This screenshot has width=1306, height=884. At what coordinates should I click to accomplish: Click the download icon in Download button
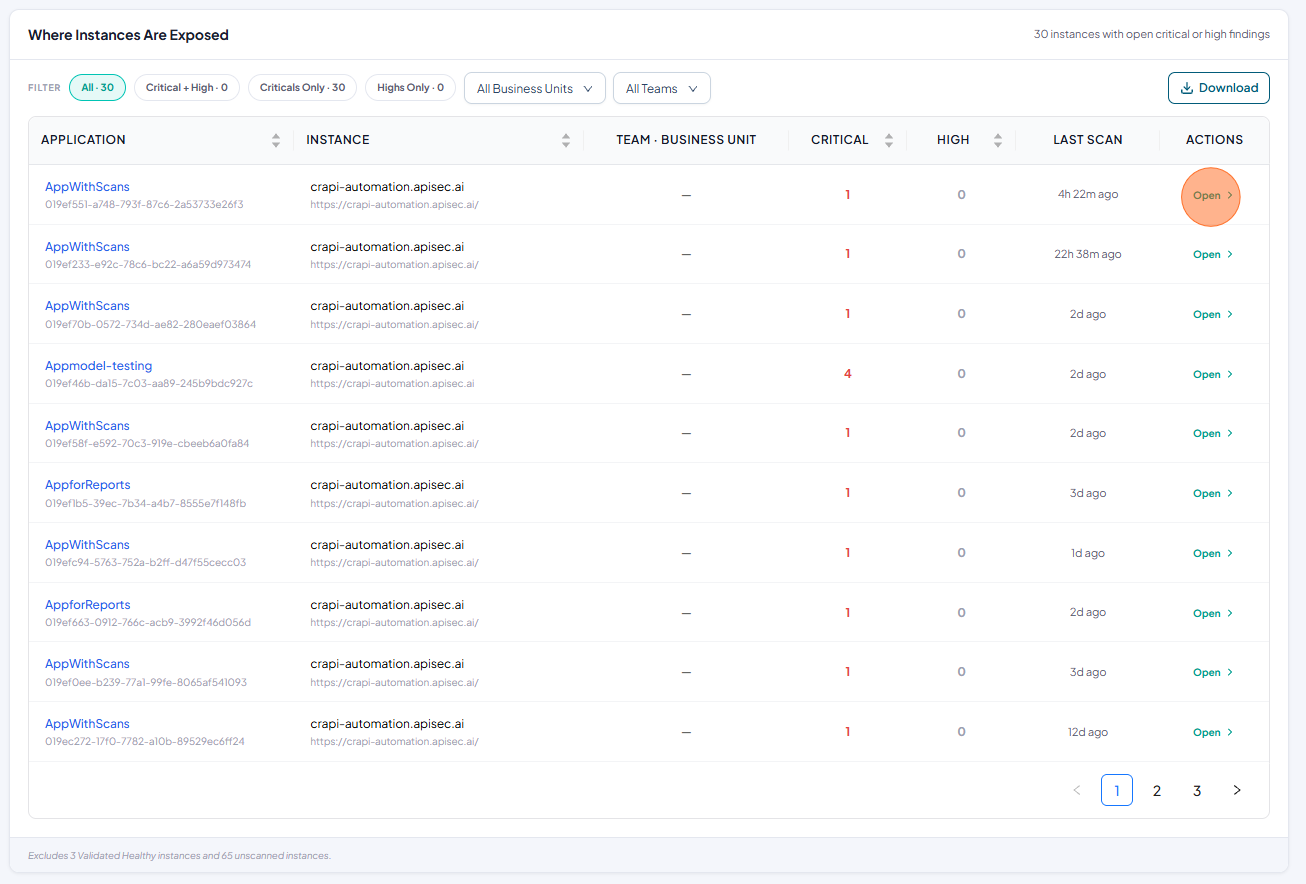(1187, 88)
